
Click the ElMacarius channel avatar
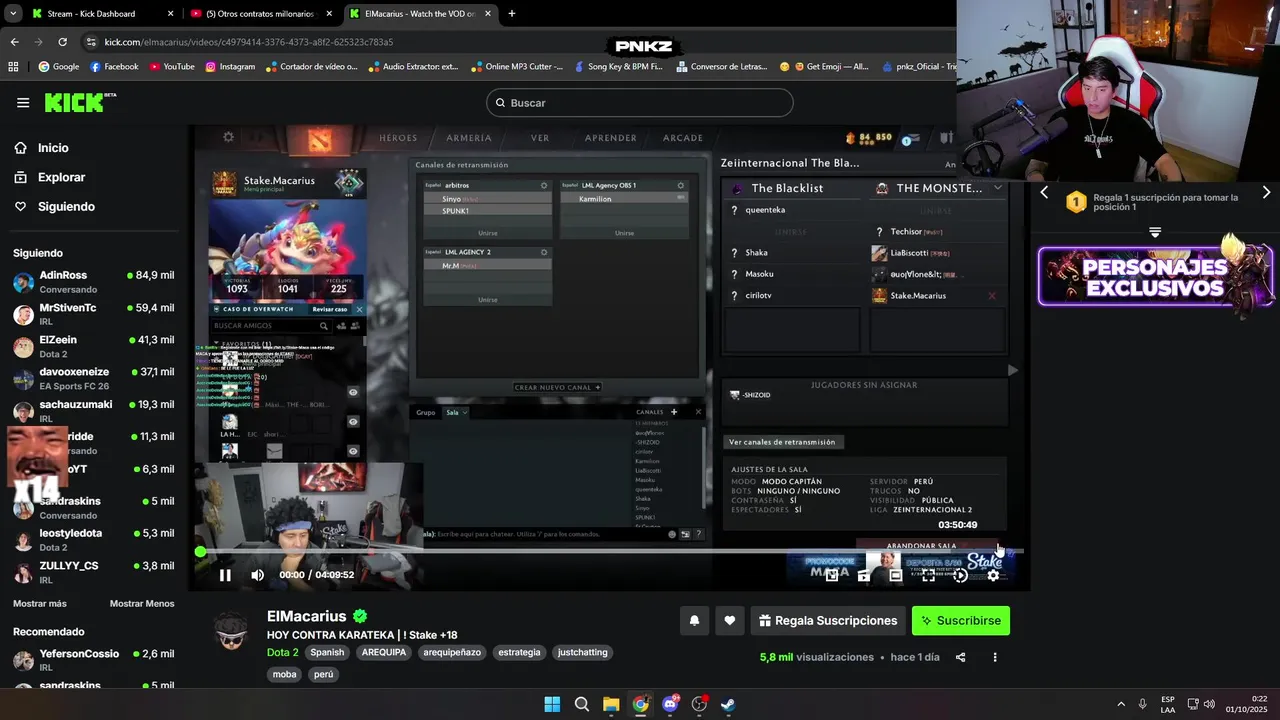pyautogui.click(x=231, y=633)
